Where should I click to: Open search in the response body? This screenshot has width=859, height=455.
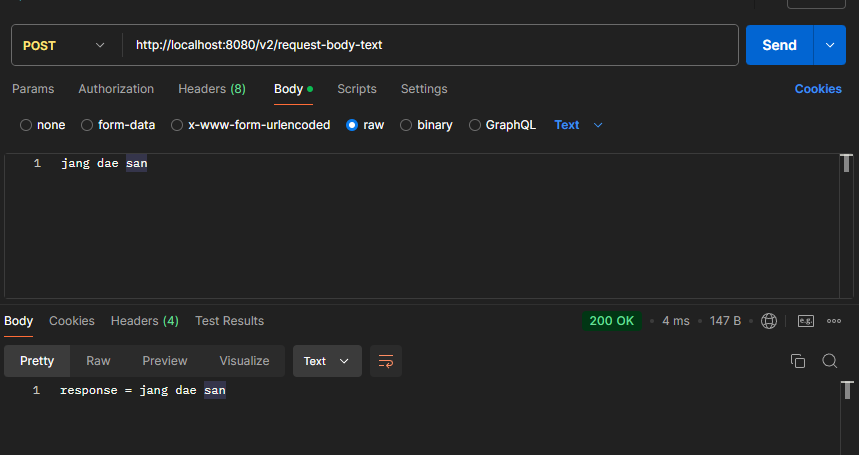click(829, 361)
